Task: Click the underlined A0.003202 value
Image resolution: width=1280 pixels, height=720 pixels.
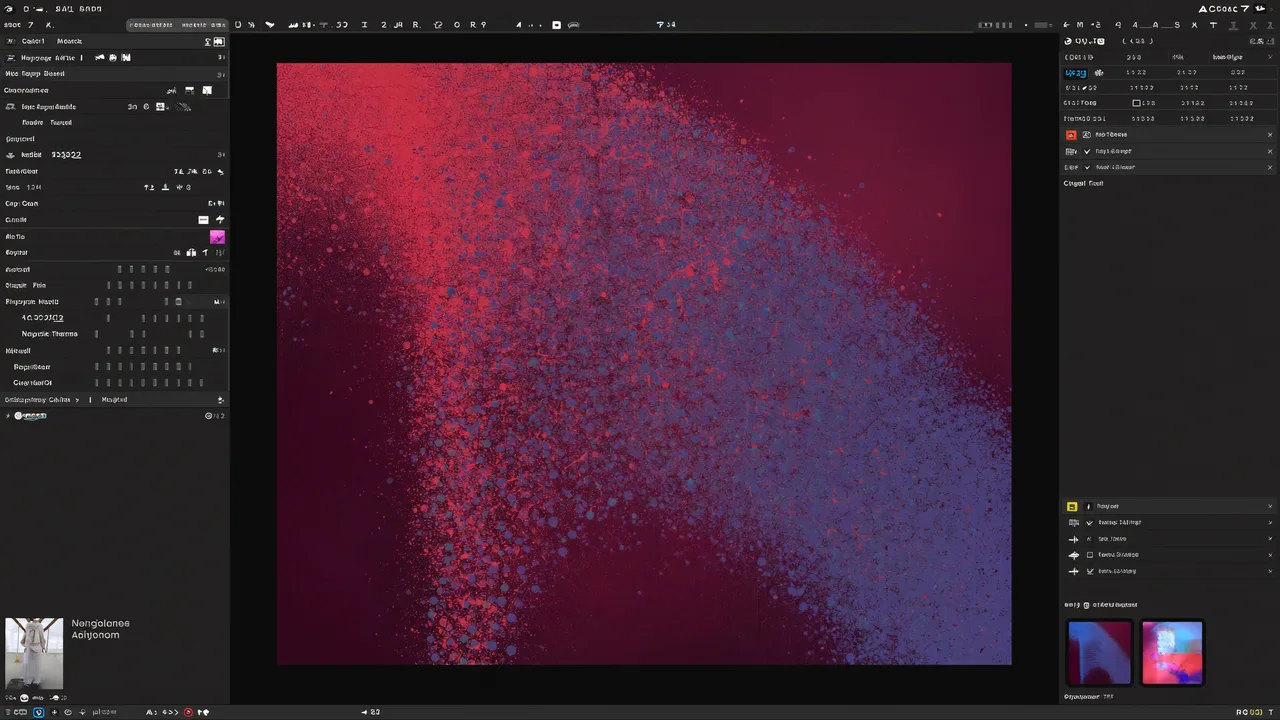Action: pos(43,318)
